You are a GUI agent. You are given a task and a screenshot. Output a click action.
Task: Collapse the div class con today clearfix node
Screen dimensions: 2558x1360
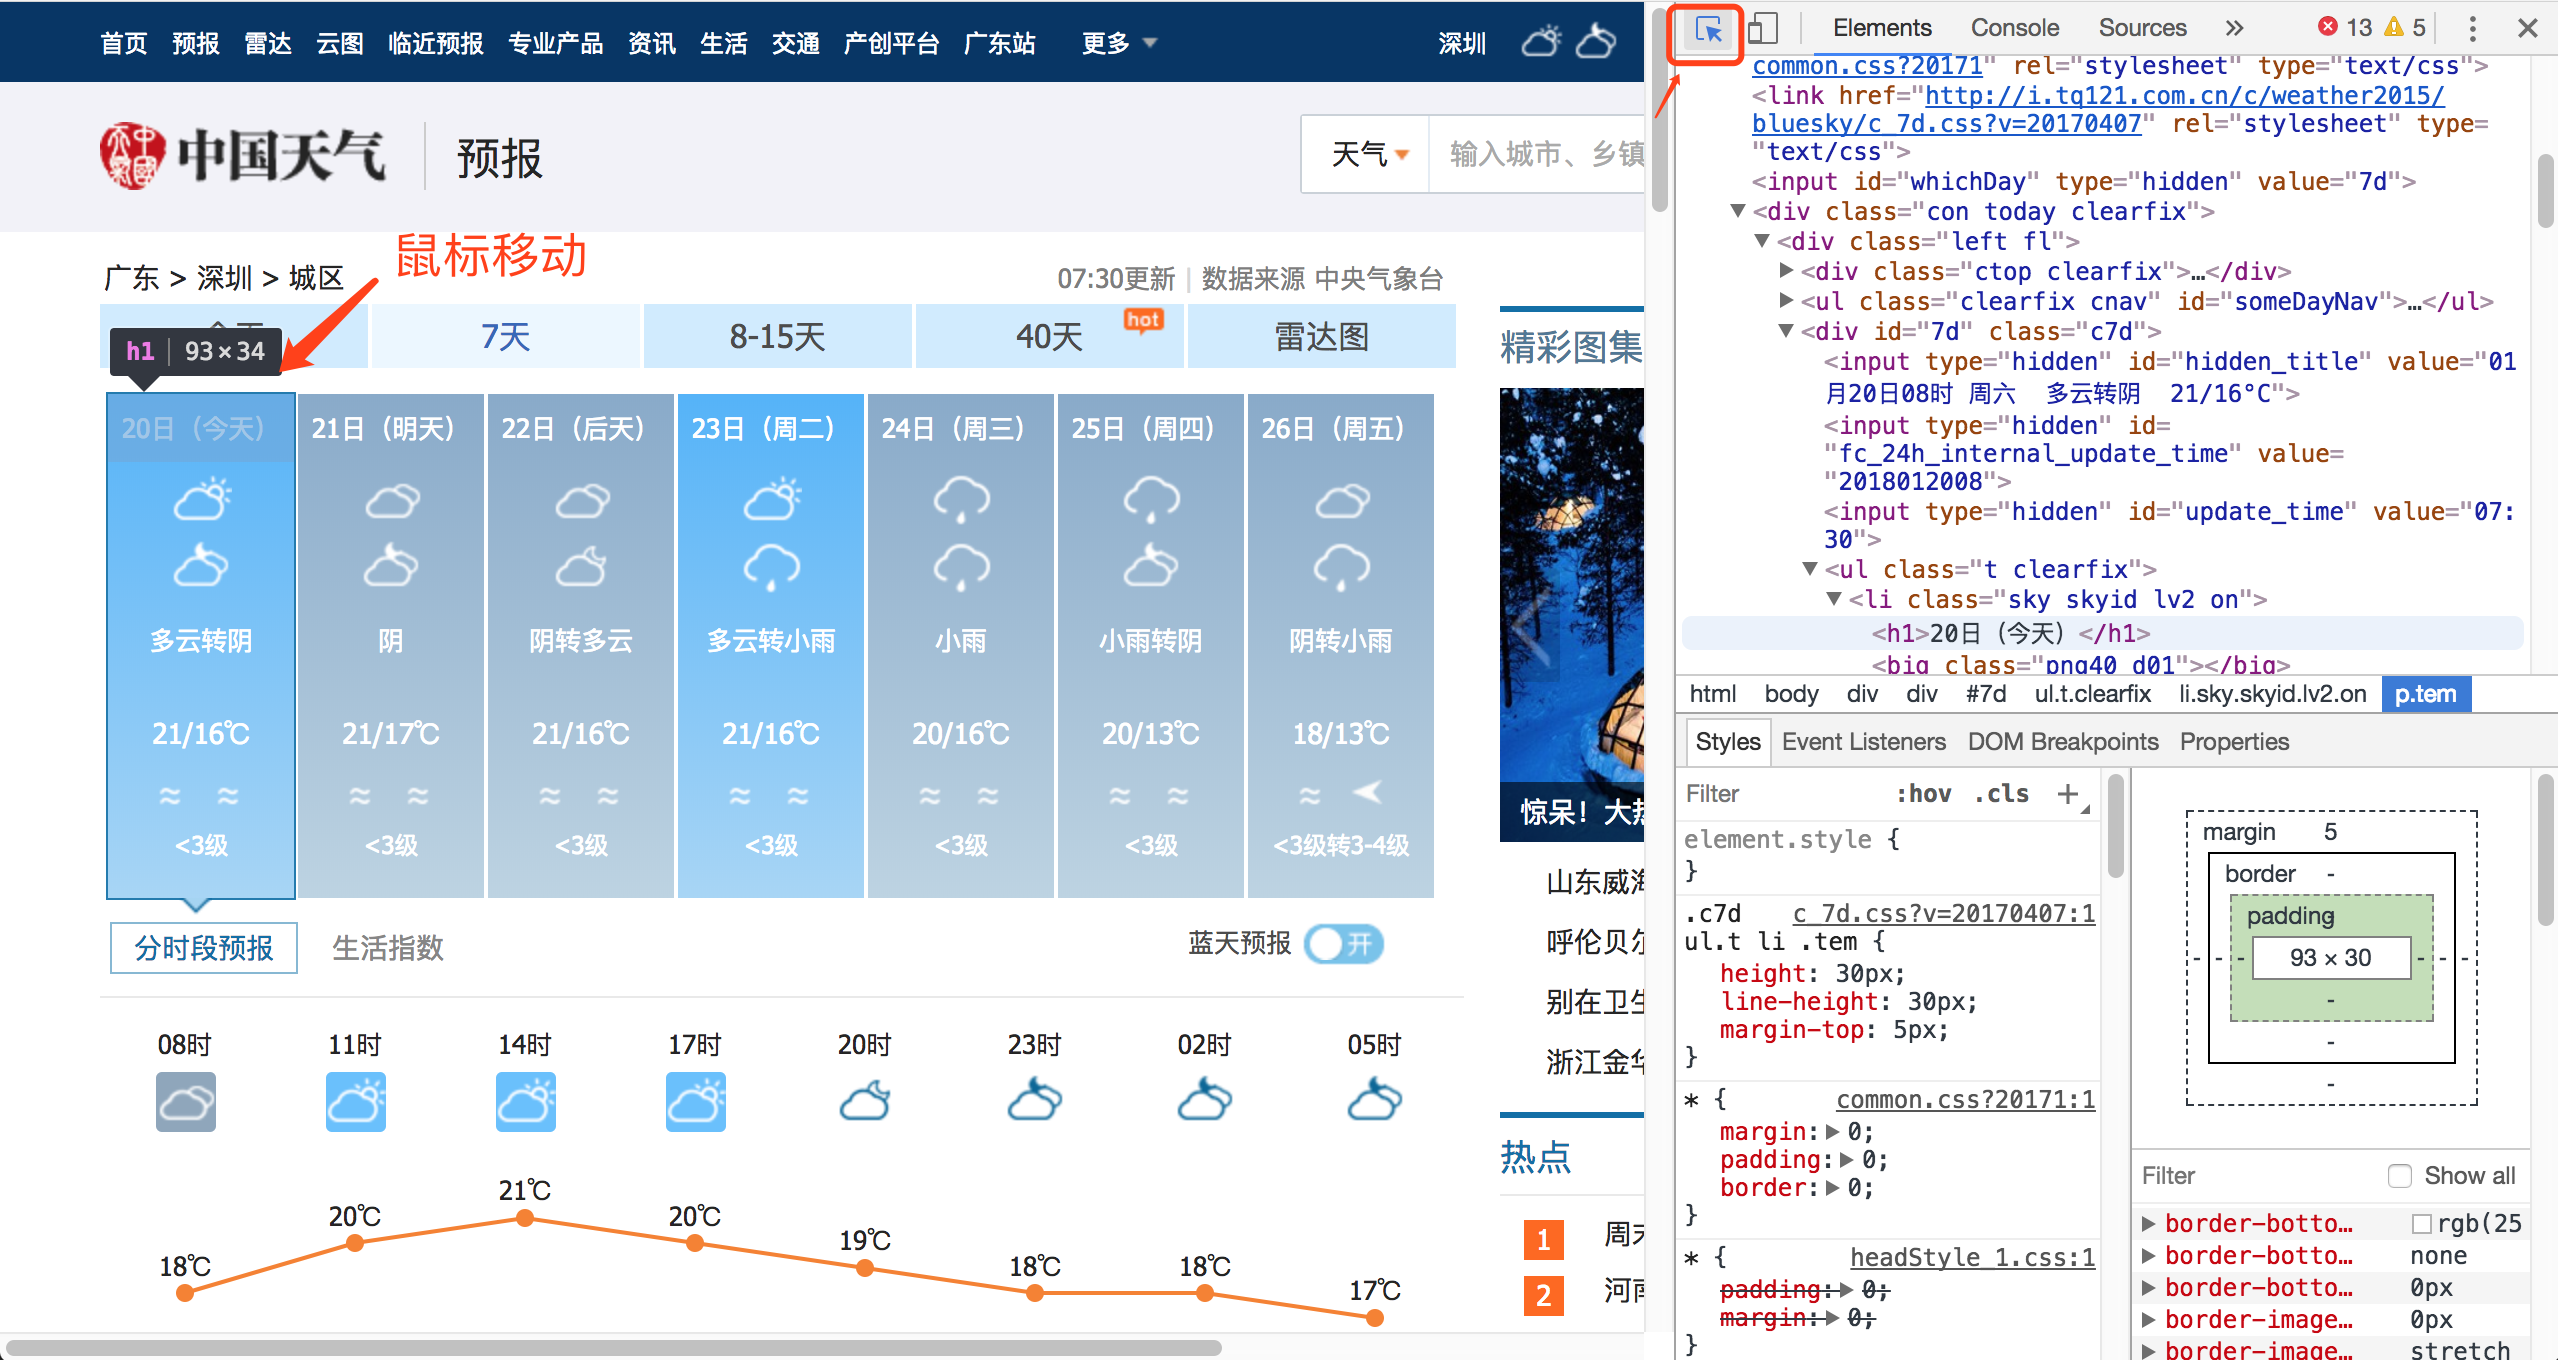[x=1738, y=211]
